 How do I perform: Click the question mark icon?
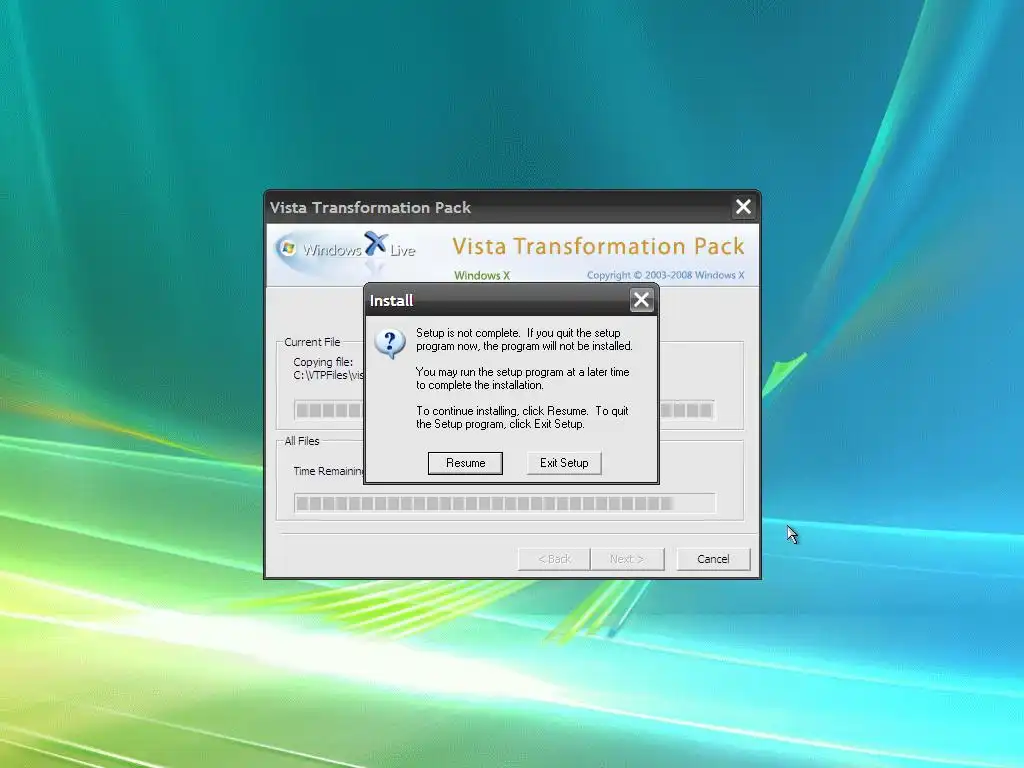point(390,343)
